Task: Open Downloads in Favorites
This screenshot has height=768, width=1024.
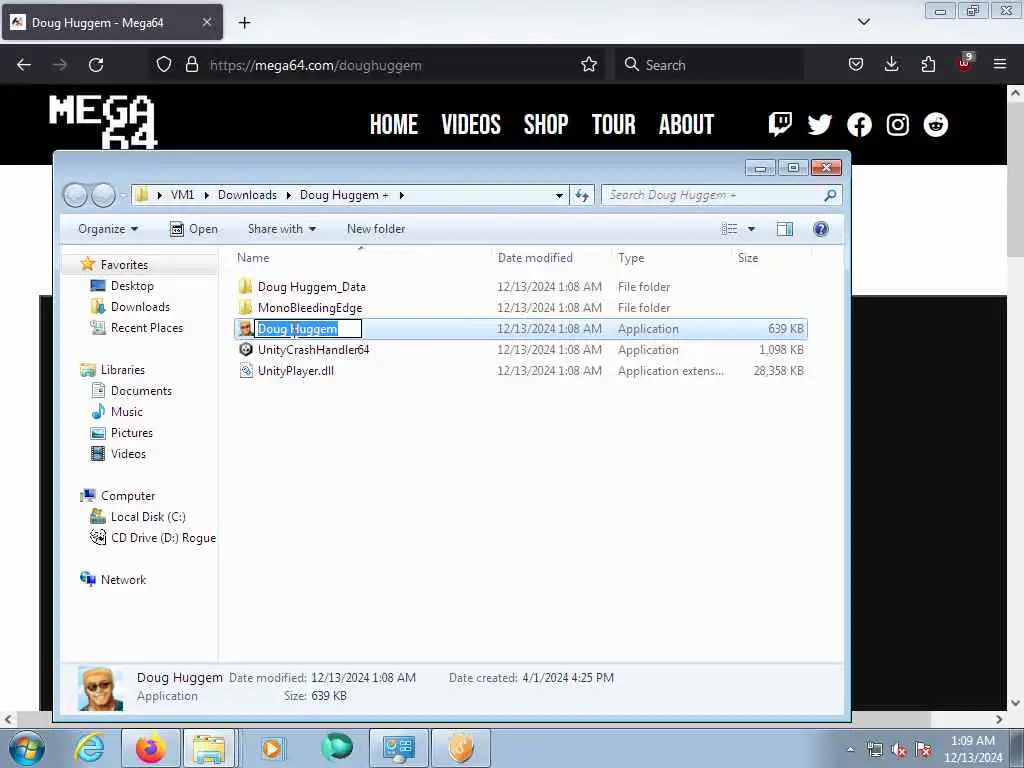Action: click(x=140, y=306)
